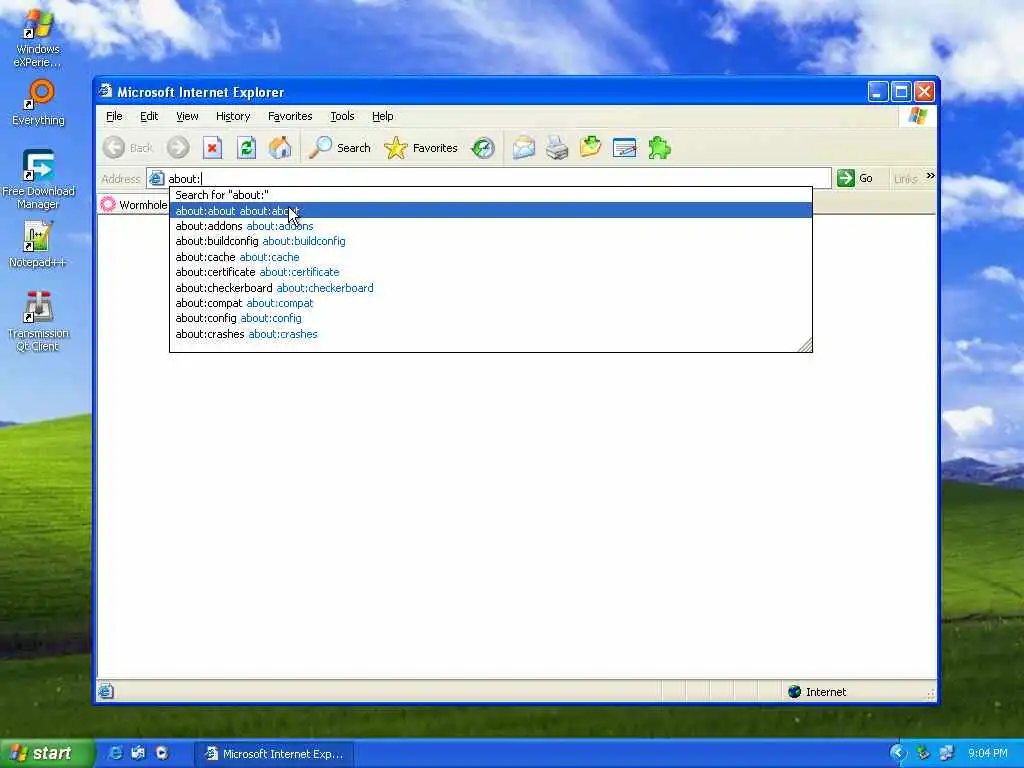The height and width of the screenshot is (768, 1024).
Task: Expand Links toolbar chevron
Action: [930, 176]
